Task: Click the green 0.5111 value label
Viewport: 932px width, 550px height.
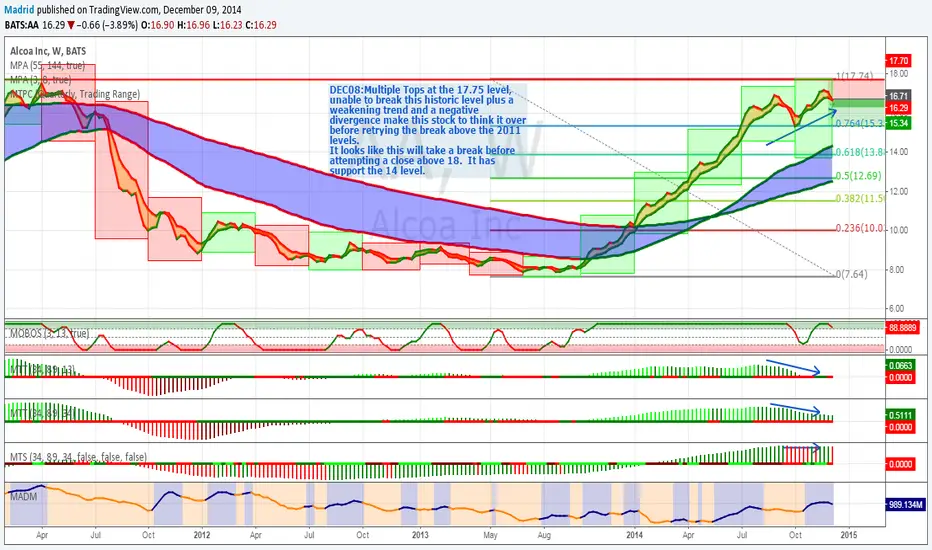Action: (x=900, y=416)
